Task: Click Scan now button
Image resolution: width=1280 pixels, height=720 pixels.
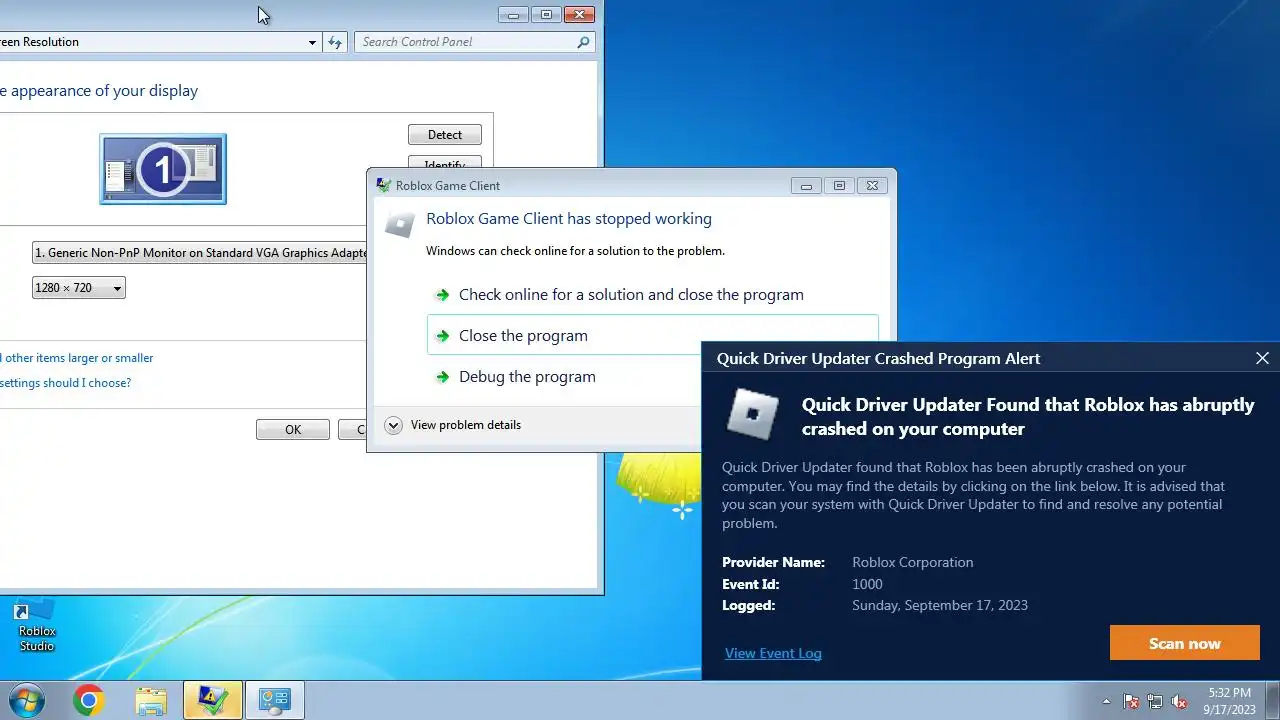Action: (1185, 643)
